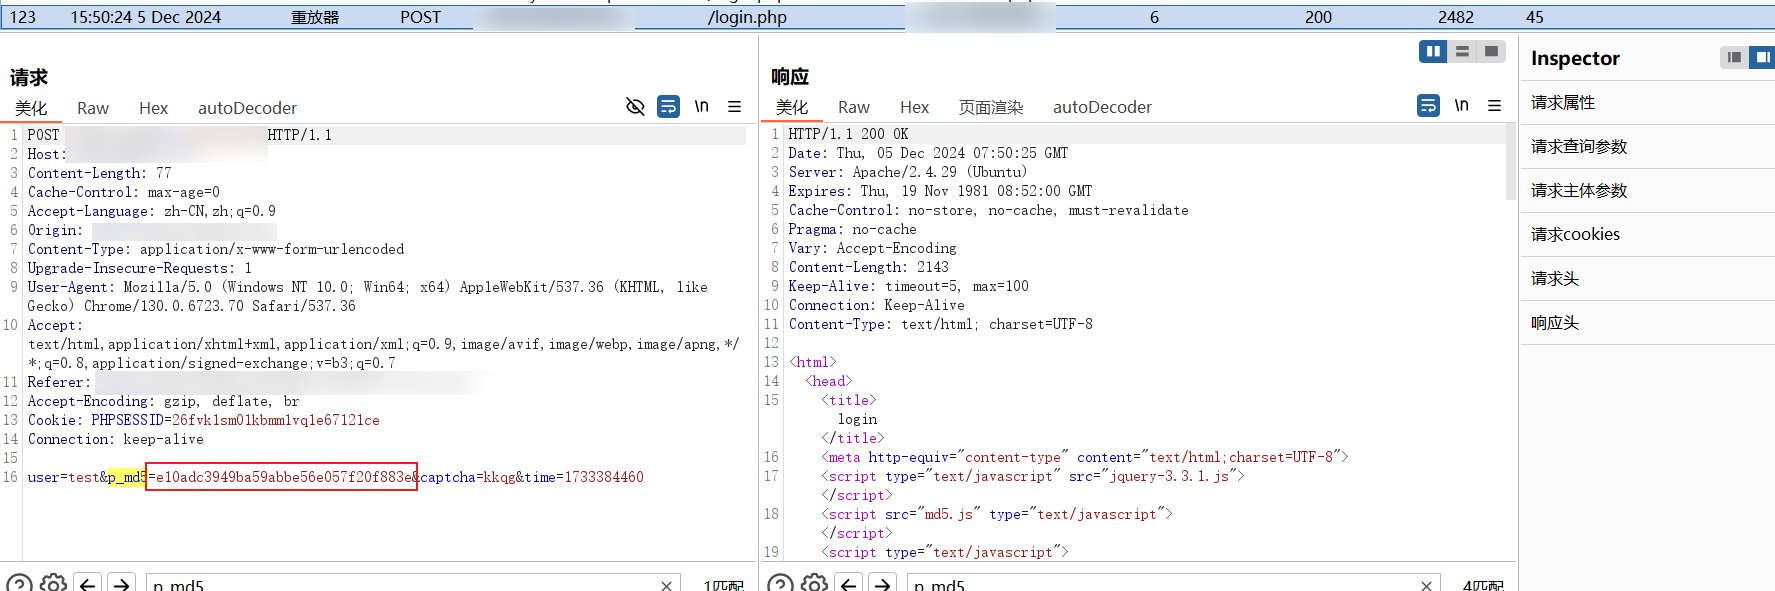
Task: Open the response panel hamburger options menu
Action: click(1495, 105)
